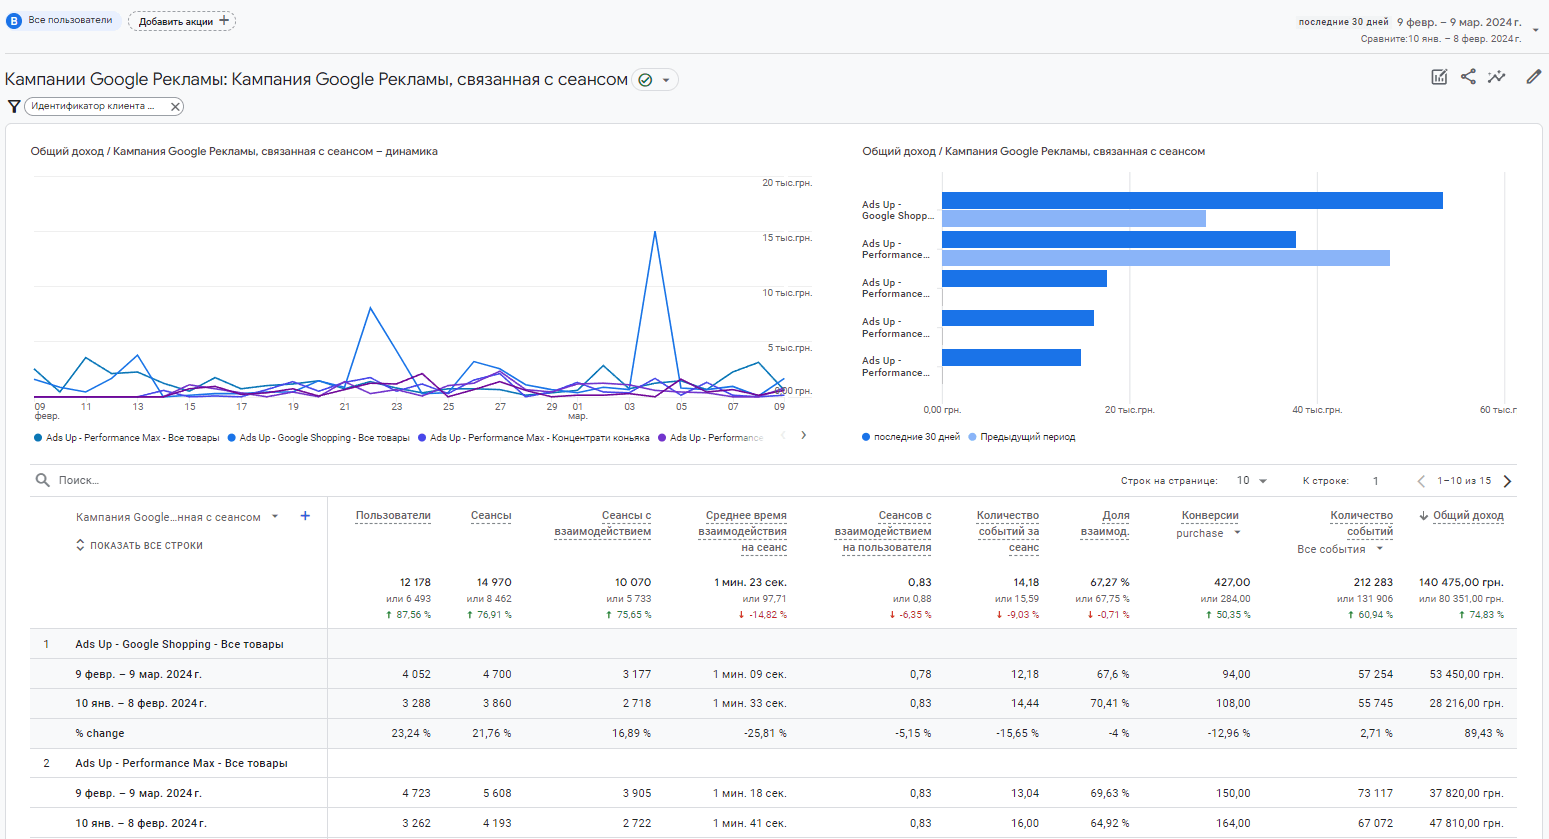Click Добавить акции comparison button
Image resolution: width=1549 pixels, height=839 pixels.
pyautogui.click(x=182, y=21)
